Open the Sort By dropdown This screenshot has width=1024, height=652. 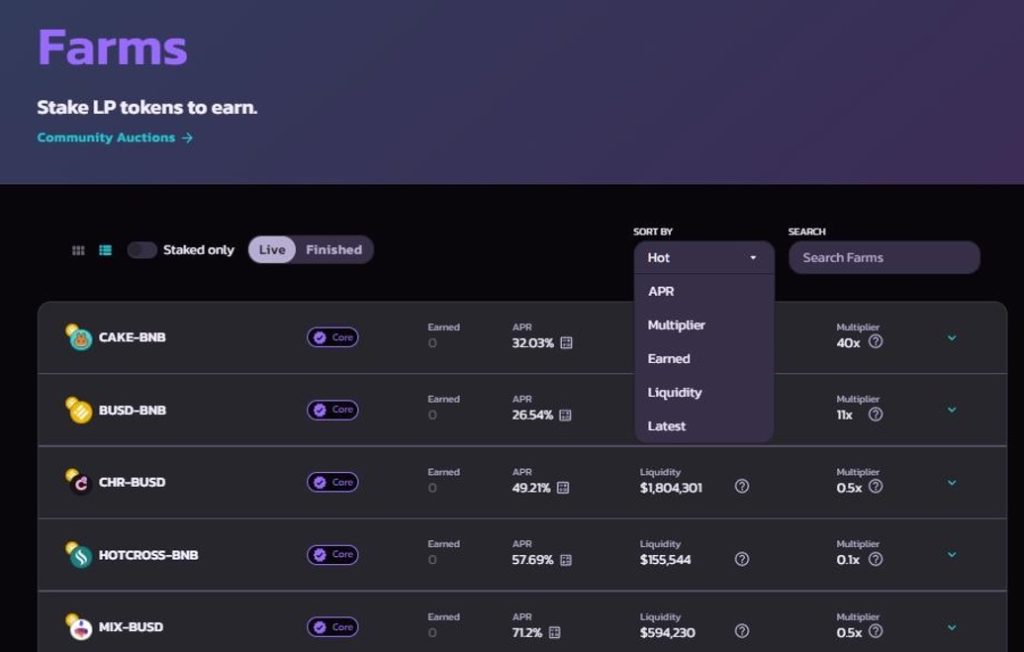[x=703, y=257]
